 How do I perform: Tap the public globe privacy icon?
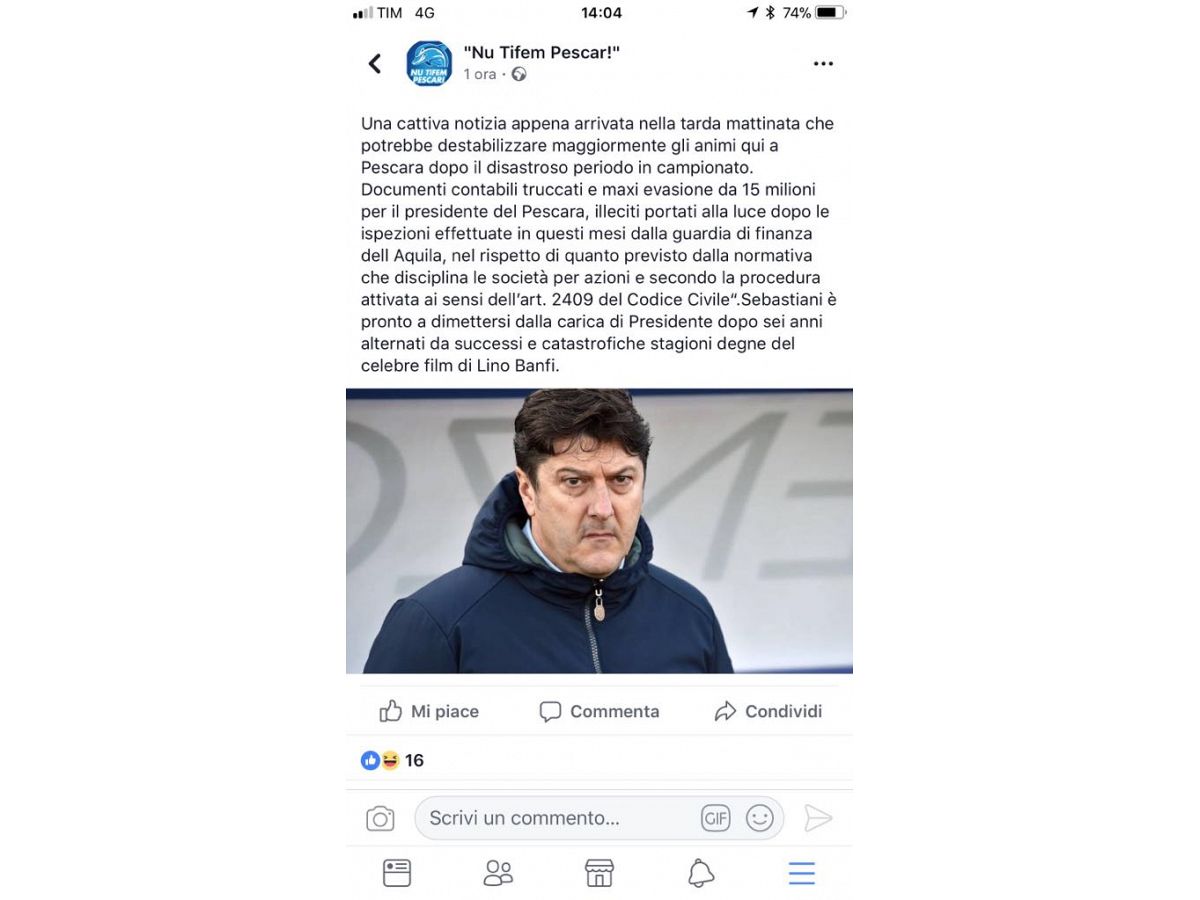pyautogui.click(x=518, y=74)
